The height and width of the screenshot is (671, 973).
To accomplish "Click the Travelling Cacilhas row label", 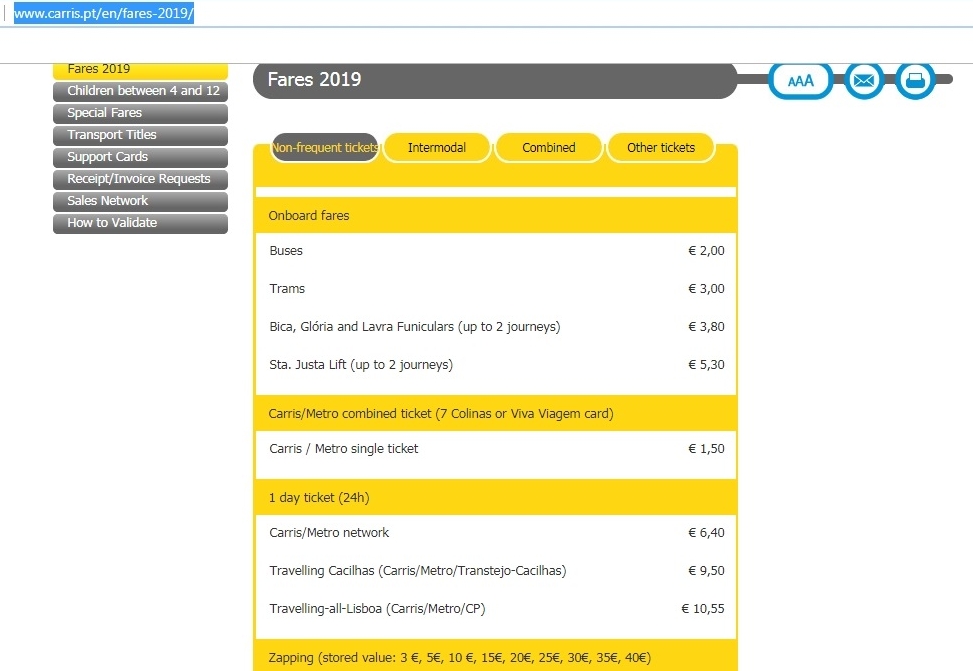I will 418,570.
